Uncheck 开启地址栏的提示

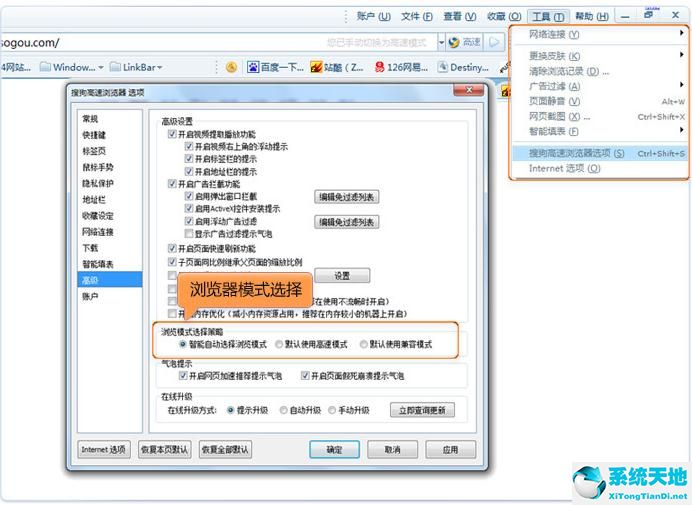tap(189, 171)
